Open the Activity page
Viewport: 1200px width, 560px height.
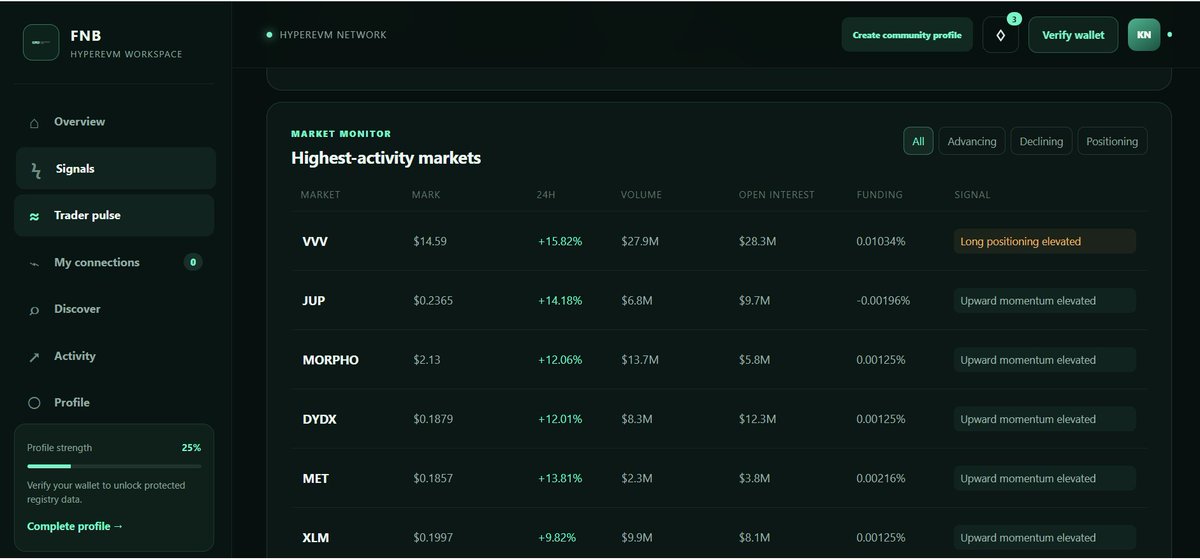click(x=115, y=356)
